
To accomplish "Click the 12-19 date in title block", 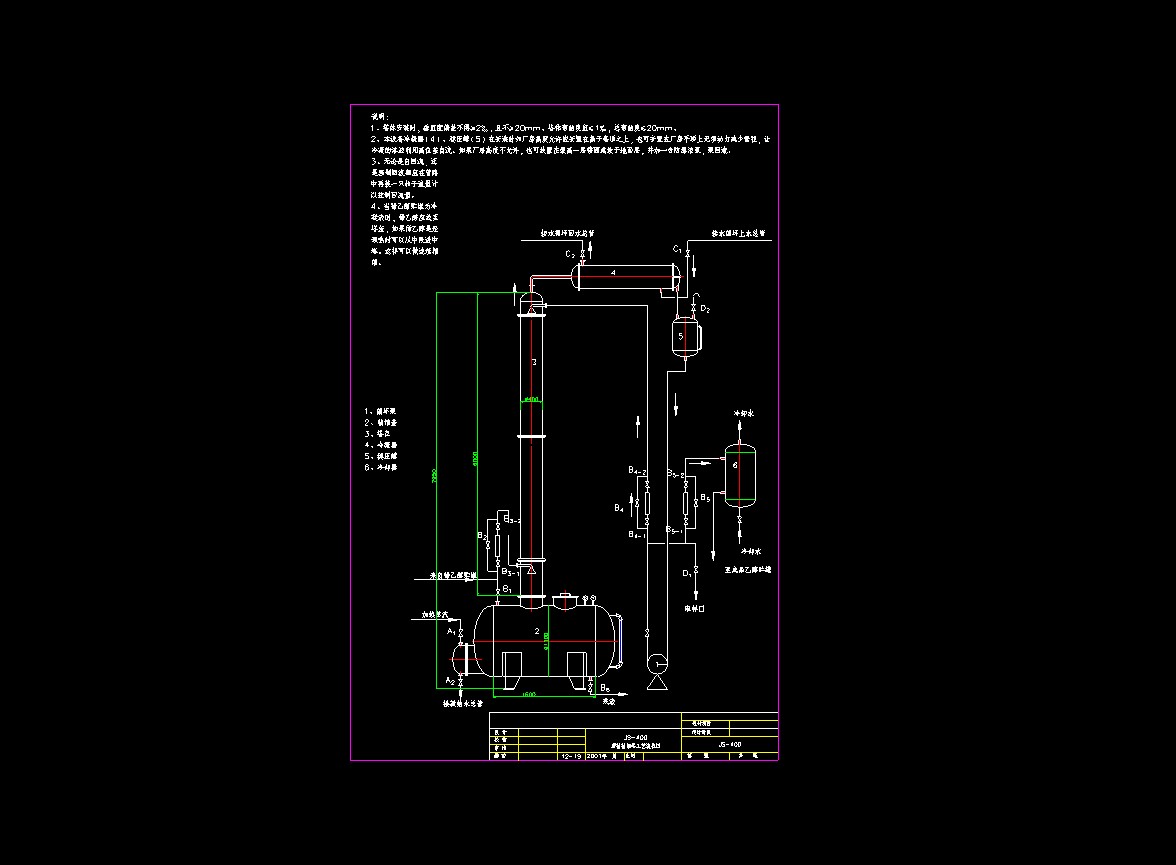I will coord(571,756).
